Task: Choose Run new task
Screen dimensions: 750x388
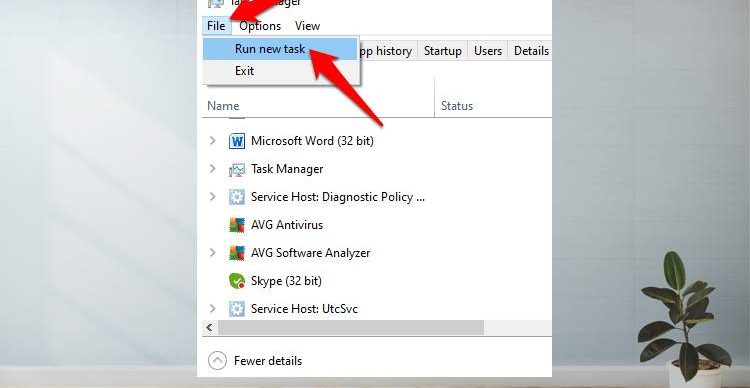Action: (280, 49)
